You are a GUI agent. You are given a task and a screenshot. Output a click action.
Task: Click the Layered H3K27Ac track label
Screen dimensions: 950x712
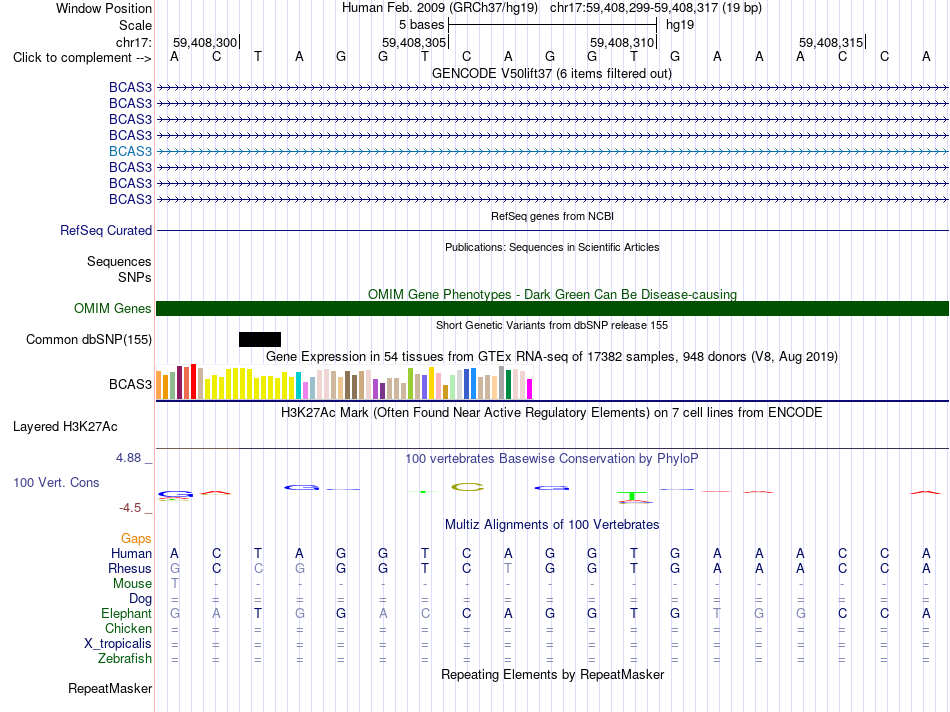(x=65, y=427)
